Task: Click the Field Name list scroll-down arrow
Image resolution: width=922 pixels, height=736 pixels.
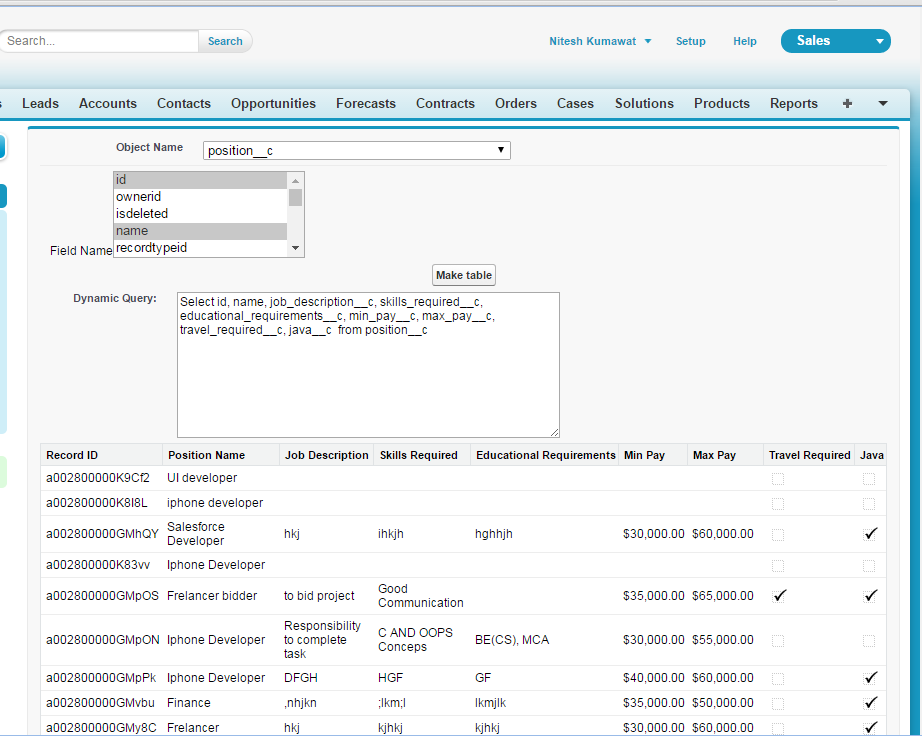Action: tap(295, 248)
